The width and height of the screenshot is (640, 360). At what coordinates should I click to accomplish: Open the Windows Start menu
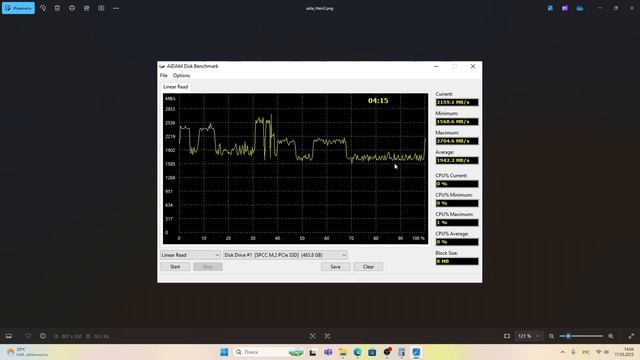(x=224, y=352)
